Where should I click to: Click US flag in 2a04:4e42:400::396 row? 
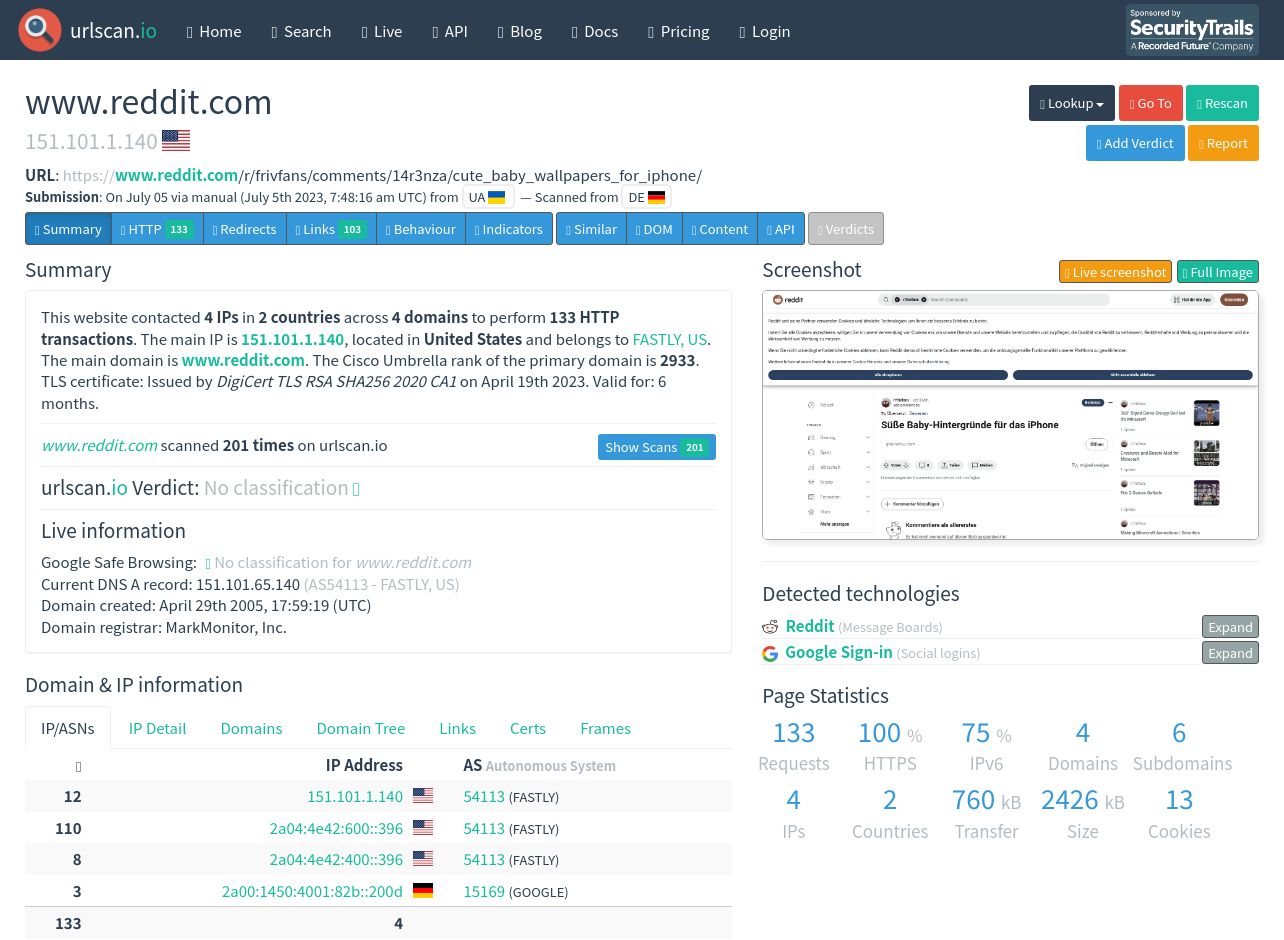423,859
